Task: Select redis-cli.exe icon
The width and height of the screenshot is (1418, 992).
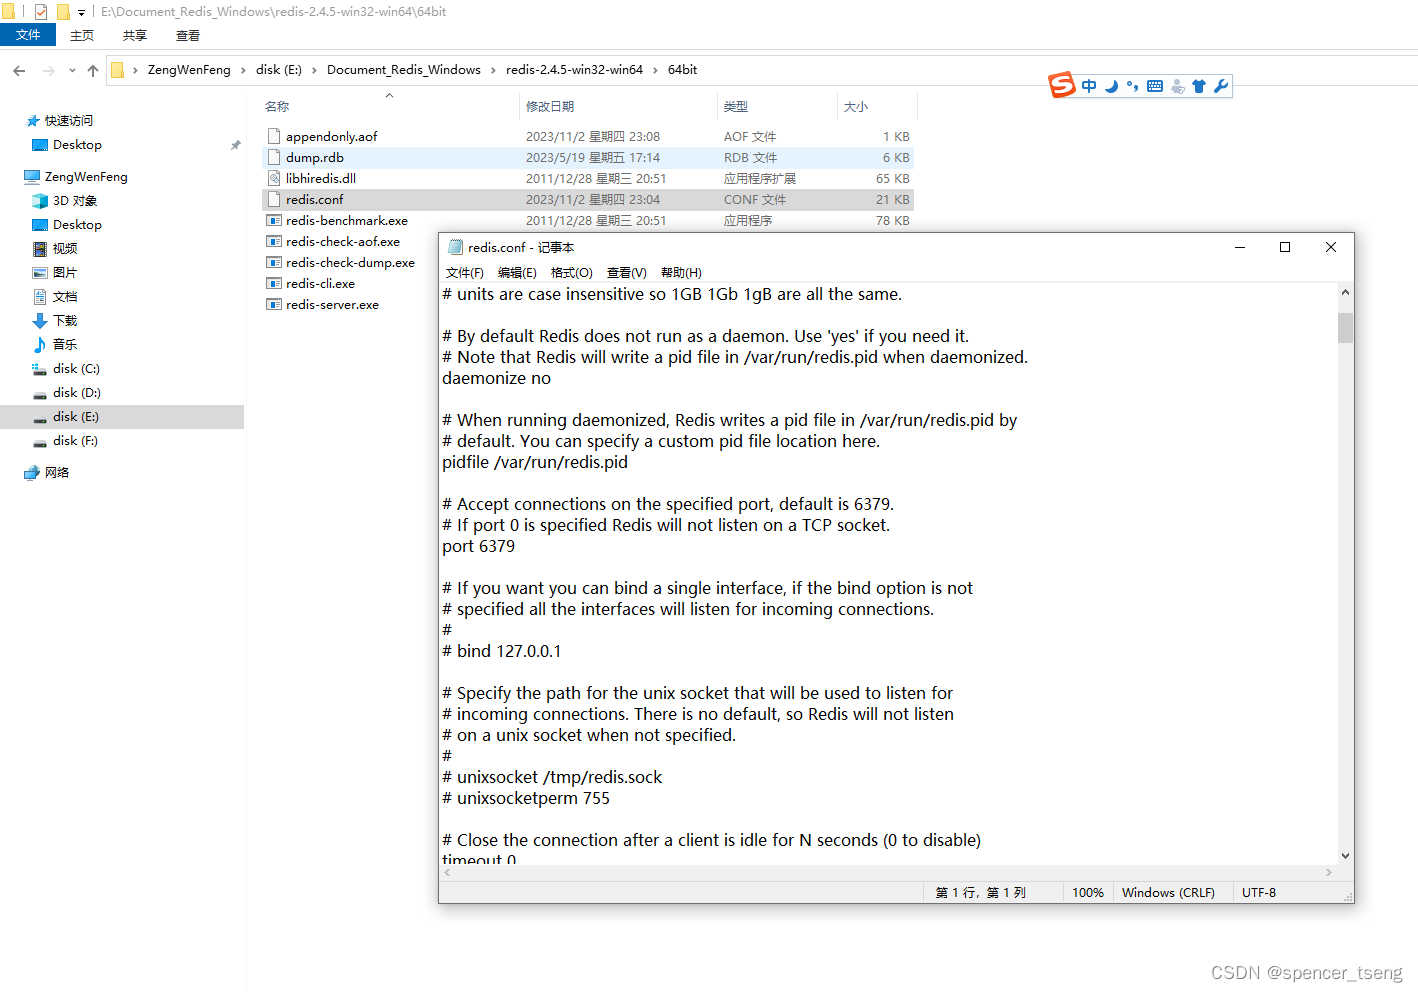Action: pos(274,283)
